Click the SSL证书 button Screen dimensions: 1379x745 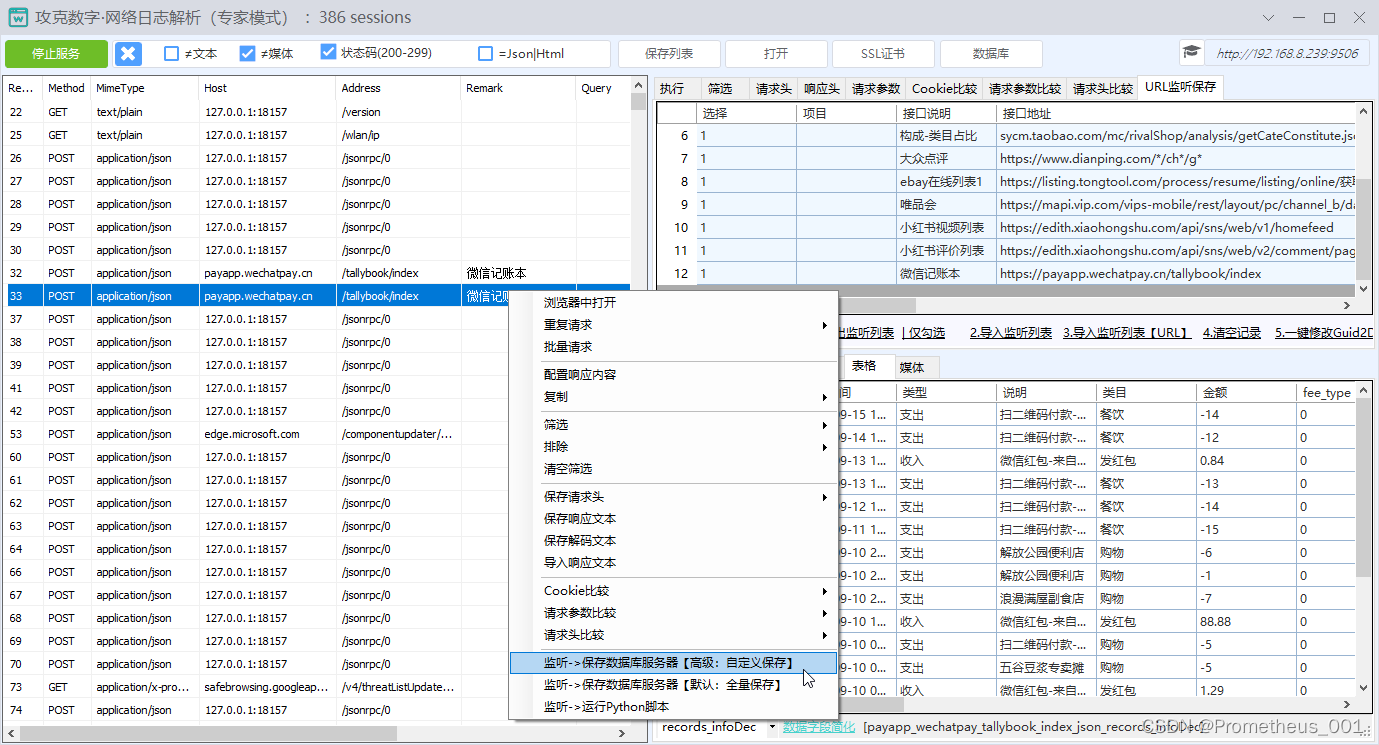(883, 54)
